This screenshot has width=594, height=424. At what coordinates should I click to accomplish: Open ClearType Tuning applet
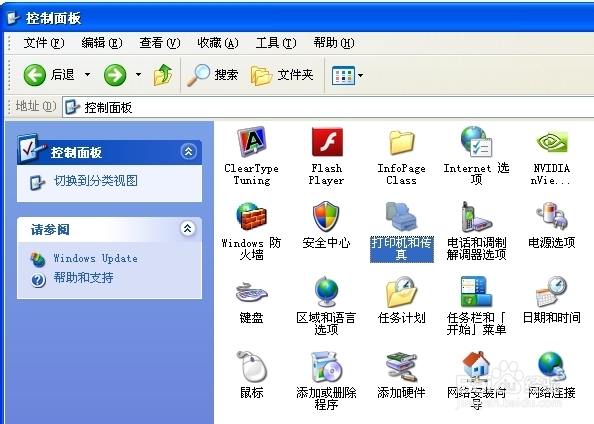coord(252,142)
